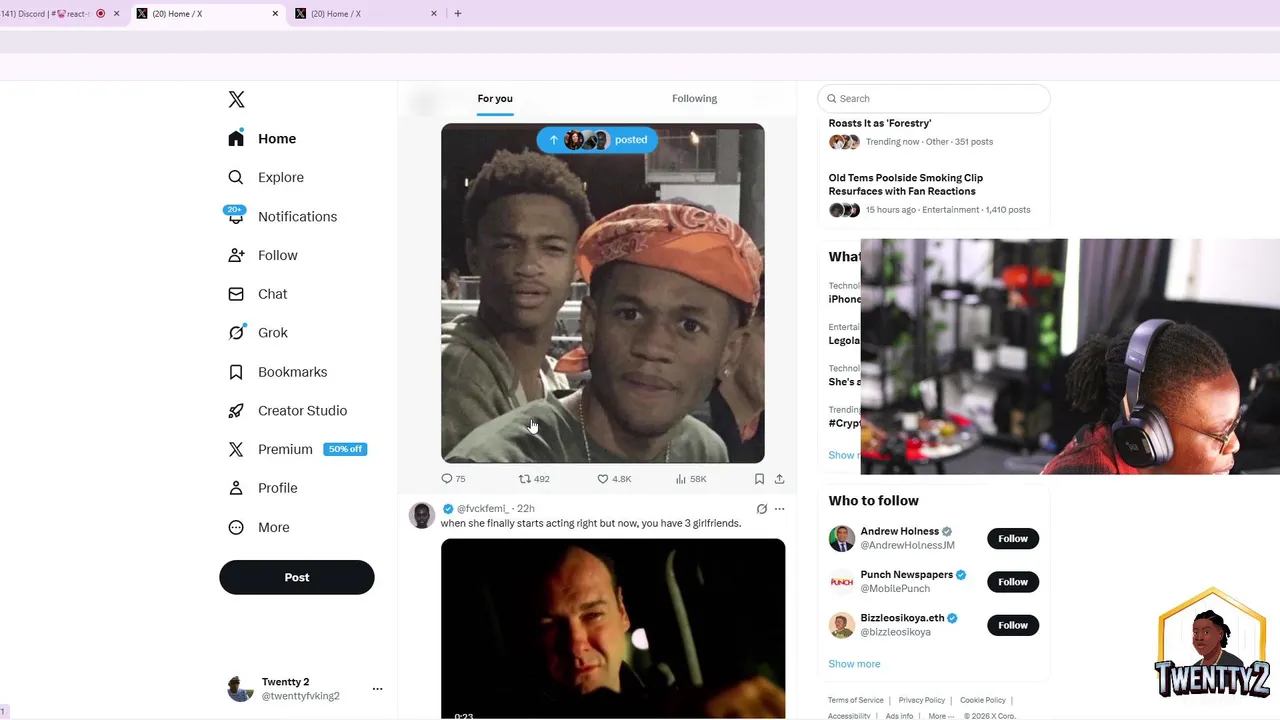
Task: Click the new posts pill
Action: click(x=597, y=140)
